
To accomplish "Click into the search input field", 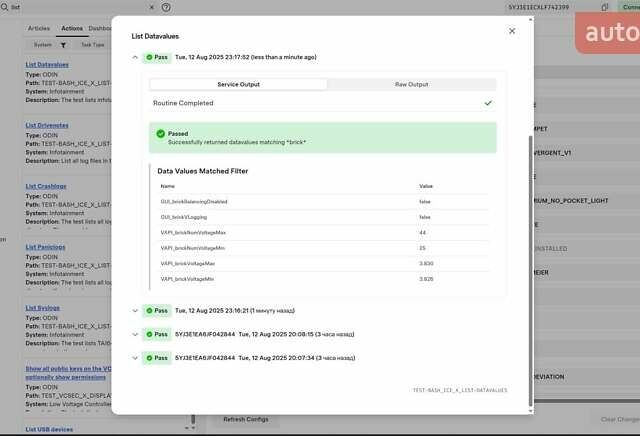I will (80, 7).
